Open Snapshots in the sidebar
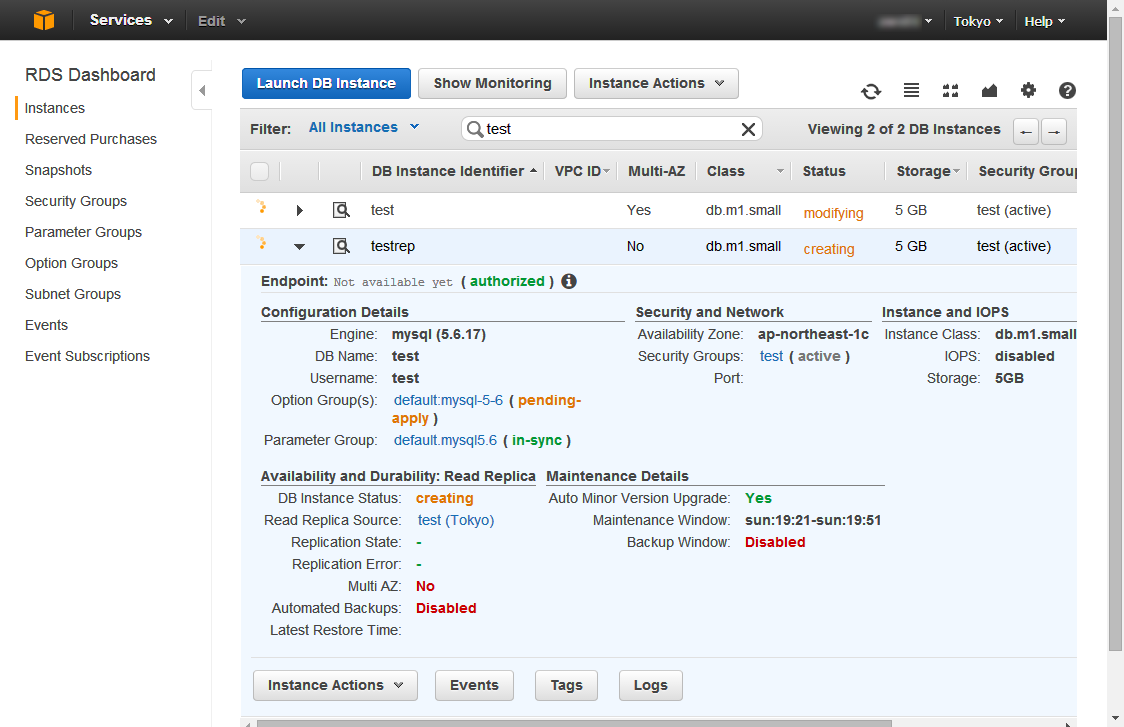Image resolution: width=1124 pixels, height=727 pixels. pos(58,170)
